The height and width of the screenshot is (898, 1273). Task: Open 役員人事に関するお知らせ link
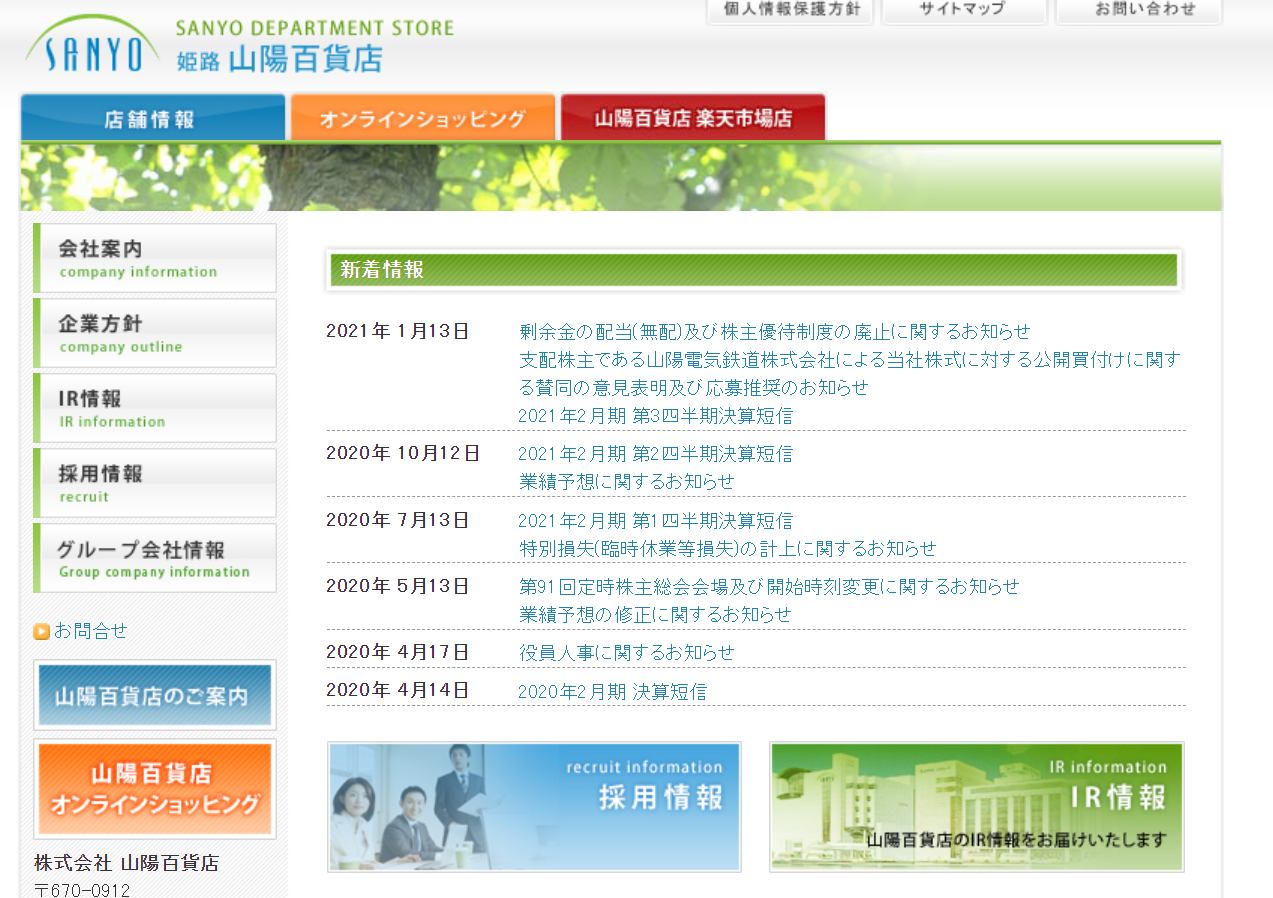(627, 652)
